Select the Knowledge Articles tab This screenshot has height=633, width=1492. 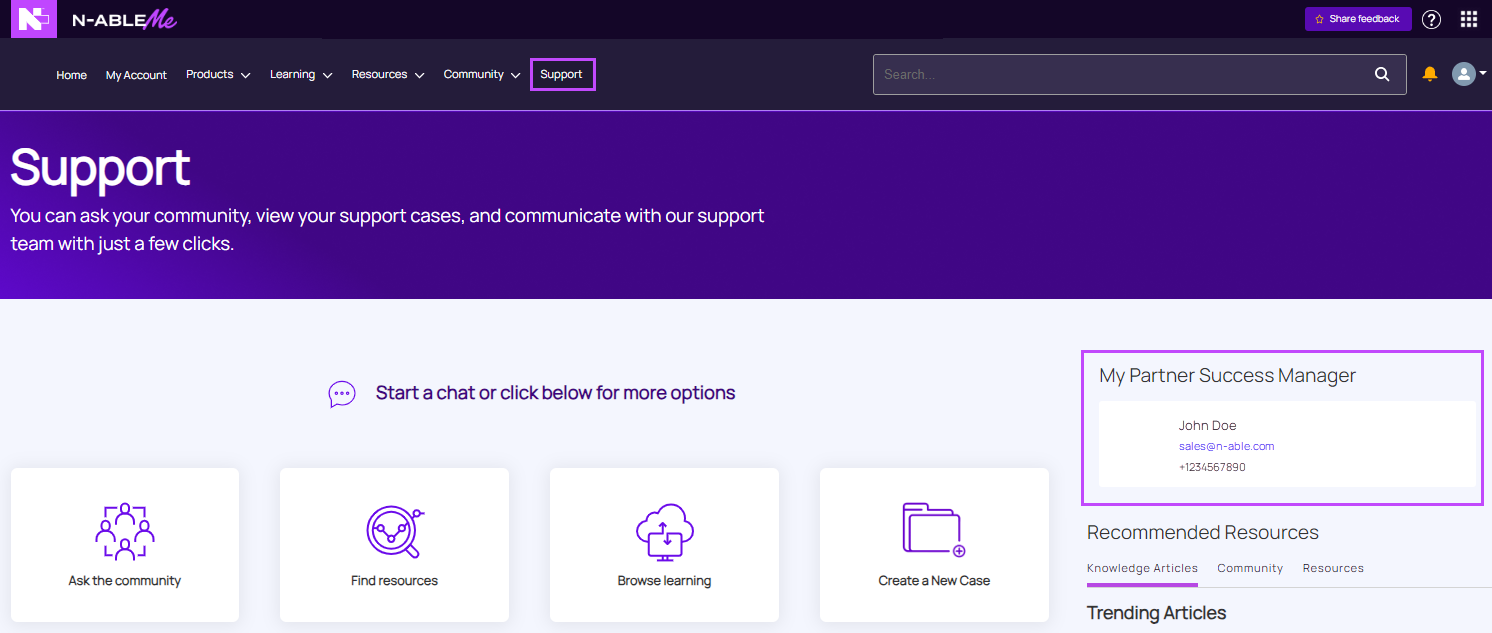click(x=1142, y=568)
